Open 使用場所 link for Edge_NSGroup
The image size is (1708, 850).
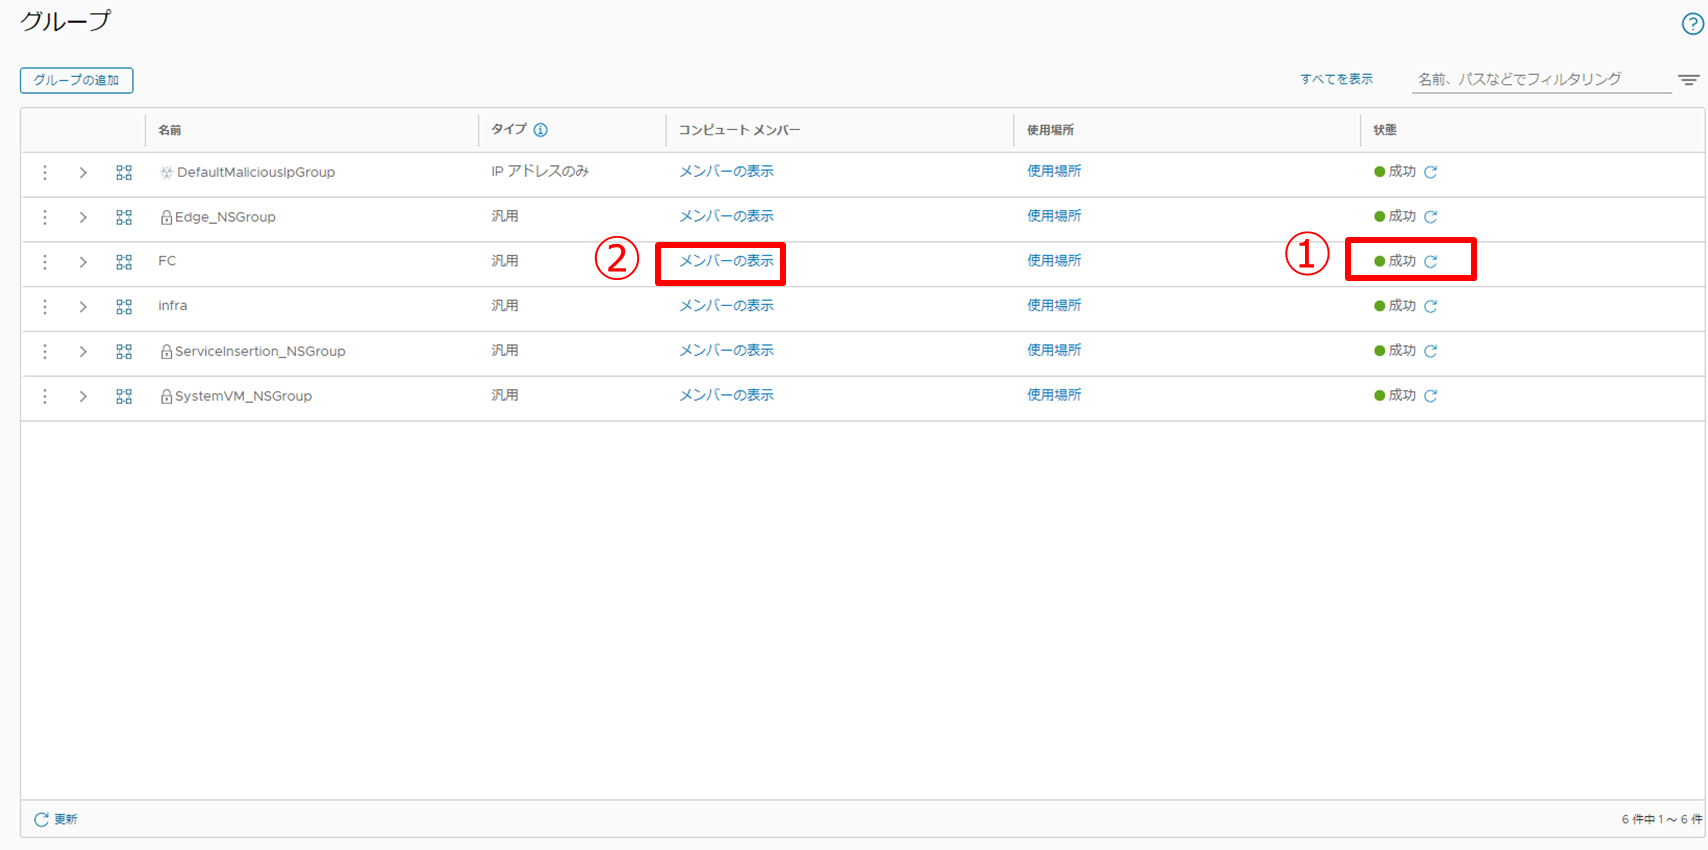pyautogui.click(x=1053, y=216)
